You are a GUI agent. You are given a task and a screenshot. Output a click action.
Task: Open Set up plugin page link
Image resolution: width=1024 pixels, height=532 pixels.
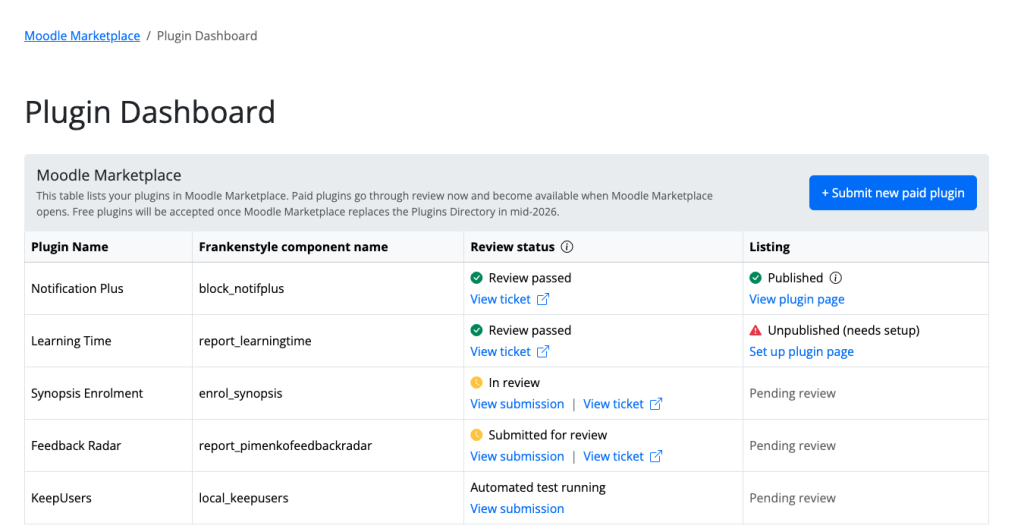coord(801,351)
